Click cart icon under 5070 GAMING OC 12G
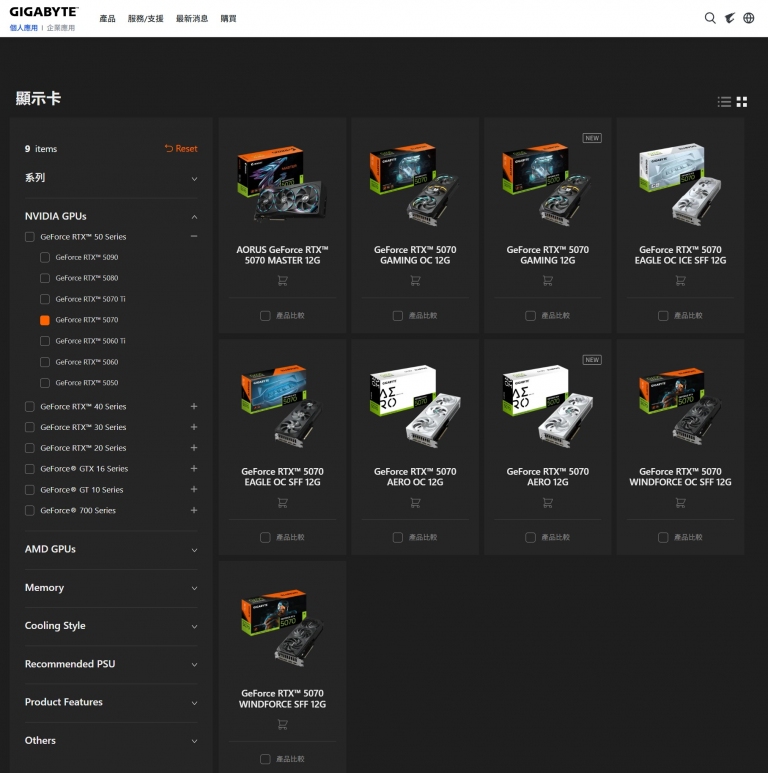 (415, 281)
